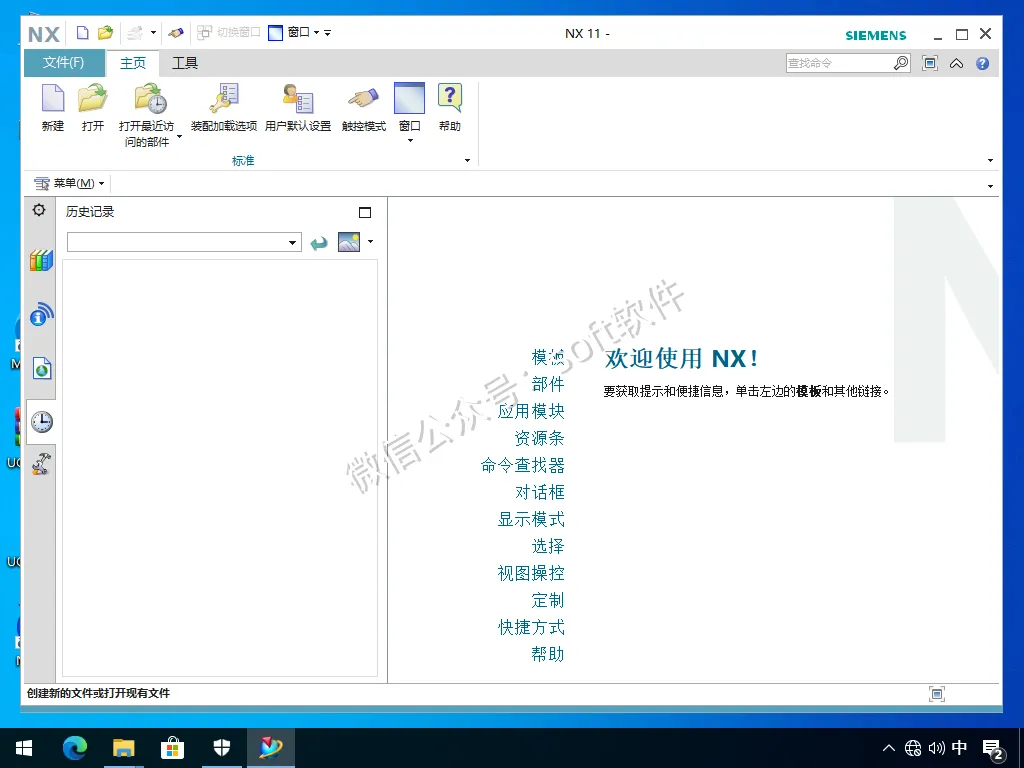Click the 中 input method indicator
The height and width of the screenshot is (768, 1024).
(959, 748)
